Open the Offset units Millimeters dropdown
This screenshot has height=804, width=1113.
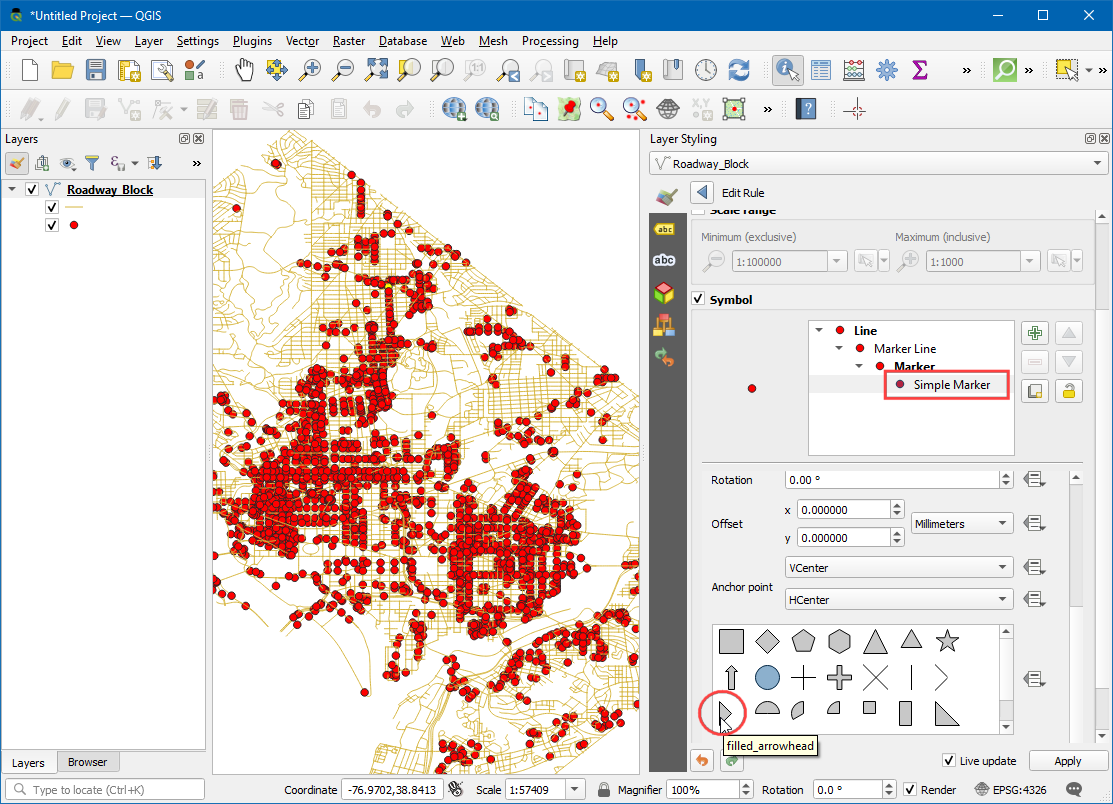click(x=961, y=524)
